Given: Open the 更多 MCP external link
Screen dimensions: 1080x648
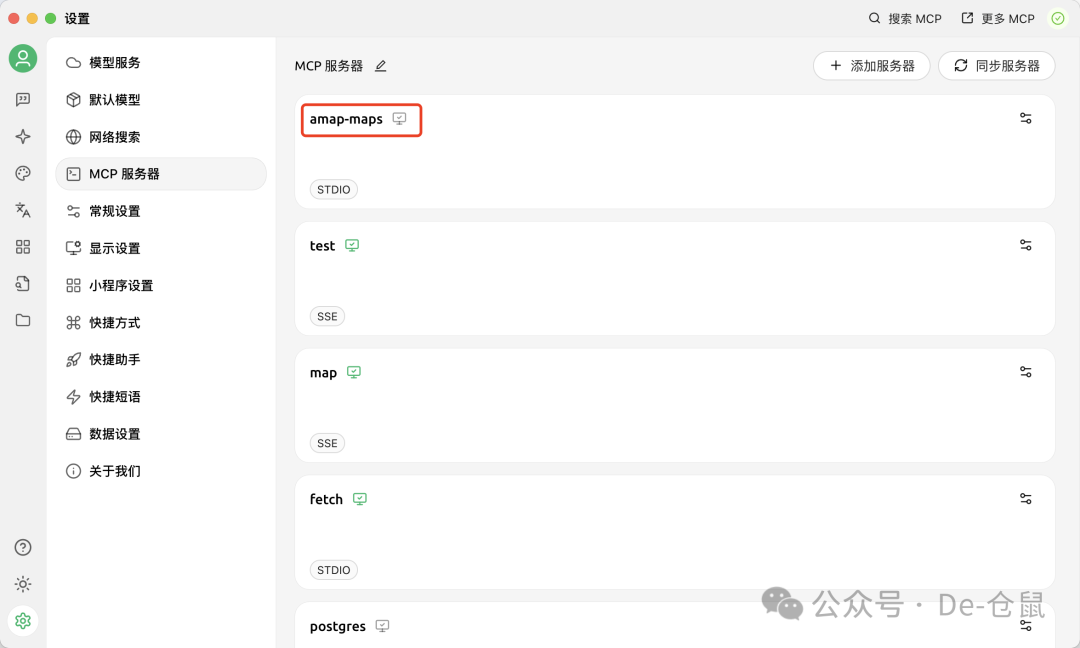Looking at the screenshot, I should pos(998,18).
